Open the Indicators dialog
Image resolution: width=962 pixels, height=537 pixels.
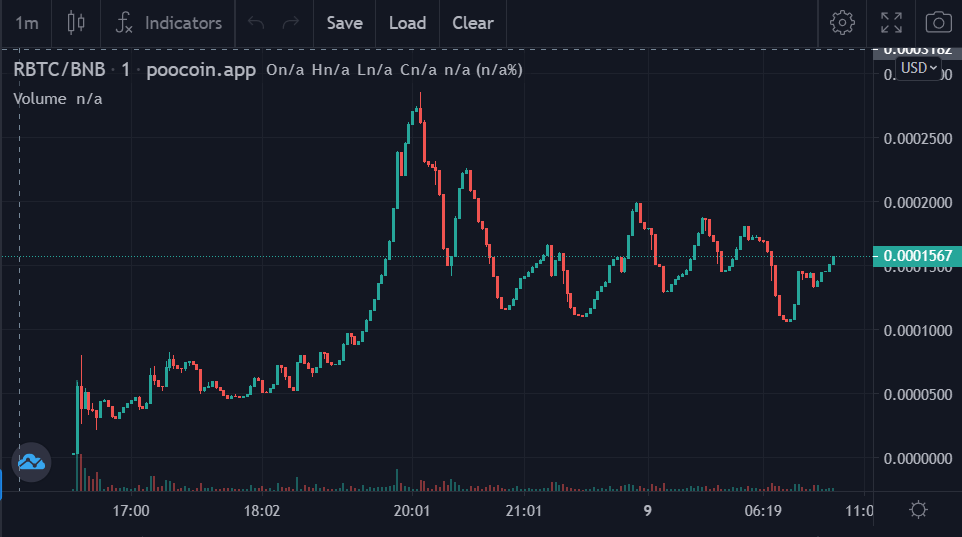(x=168, y=23)
